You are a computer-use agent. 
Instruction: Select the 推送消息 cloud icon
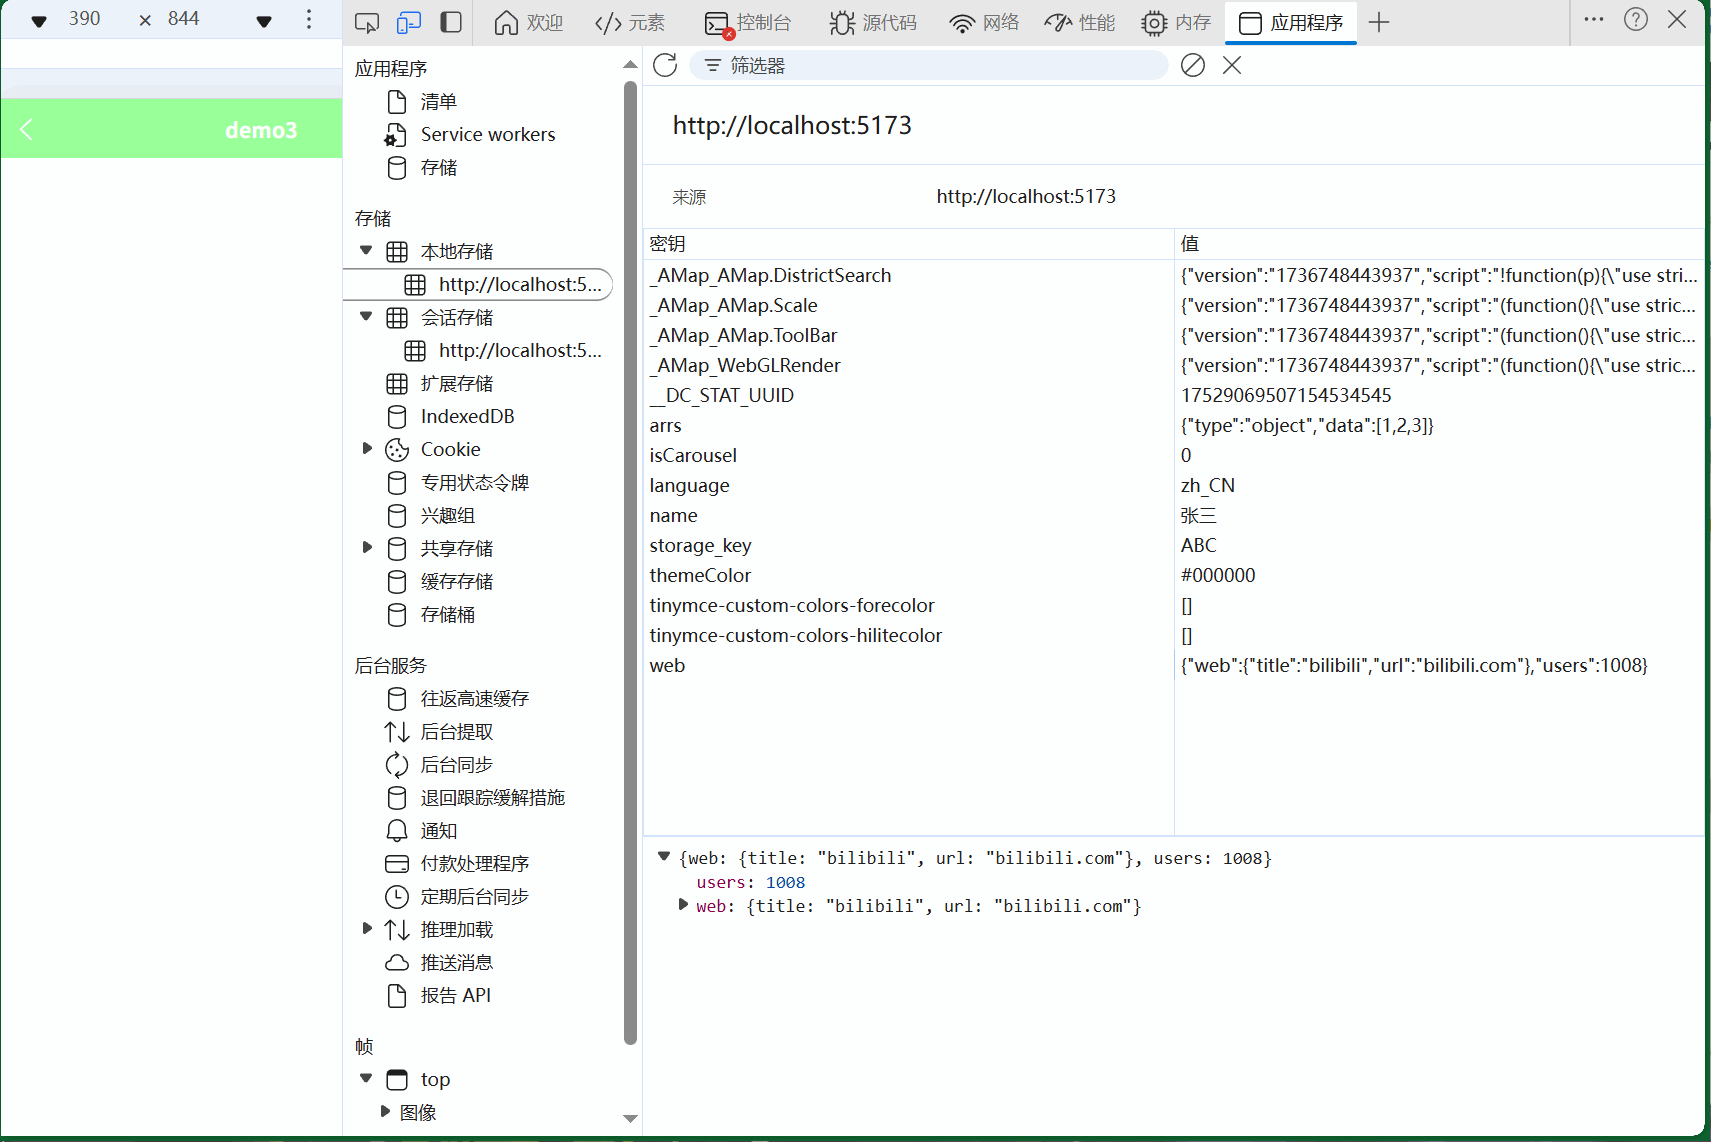click(396, 962)
